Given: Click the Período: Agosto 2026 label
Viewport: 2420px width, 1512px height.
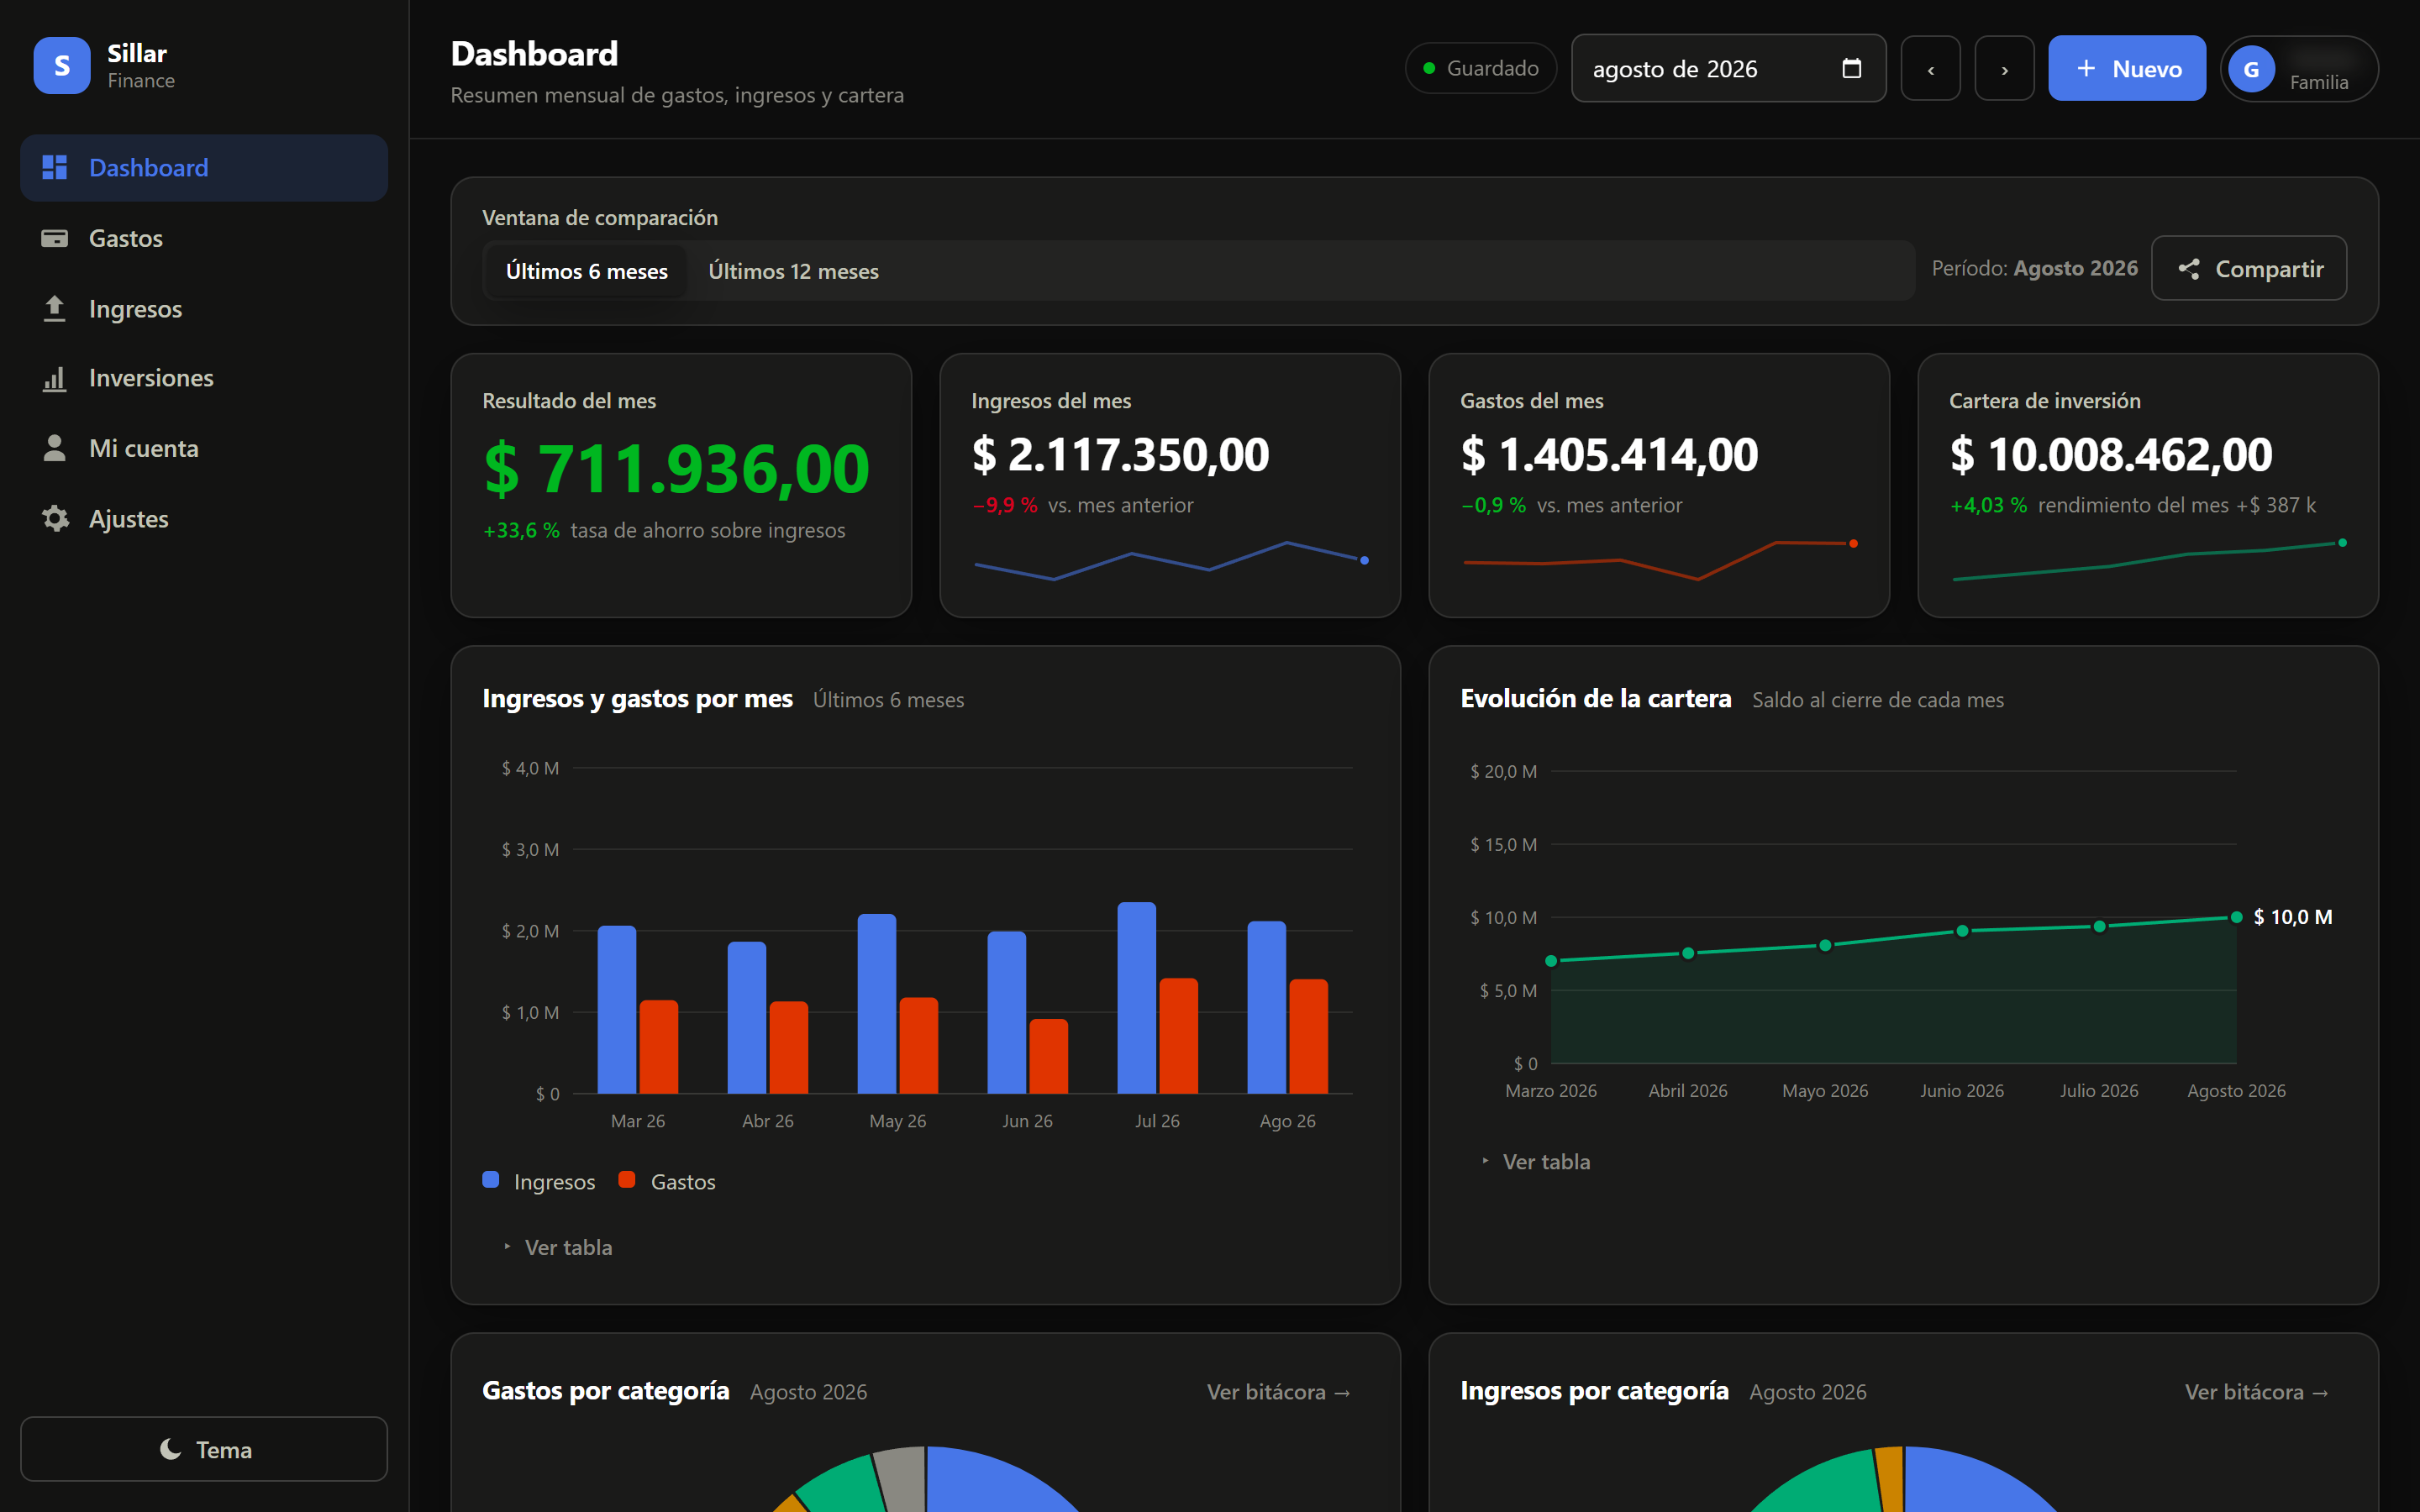Looking at the screenshot, I should 2034,268.
